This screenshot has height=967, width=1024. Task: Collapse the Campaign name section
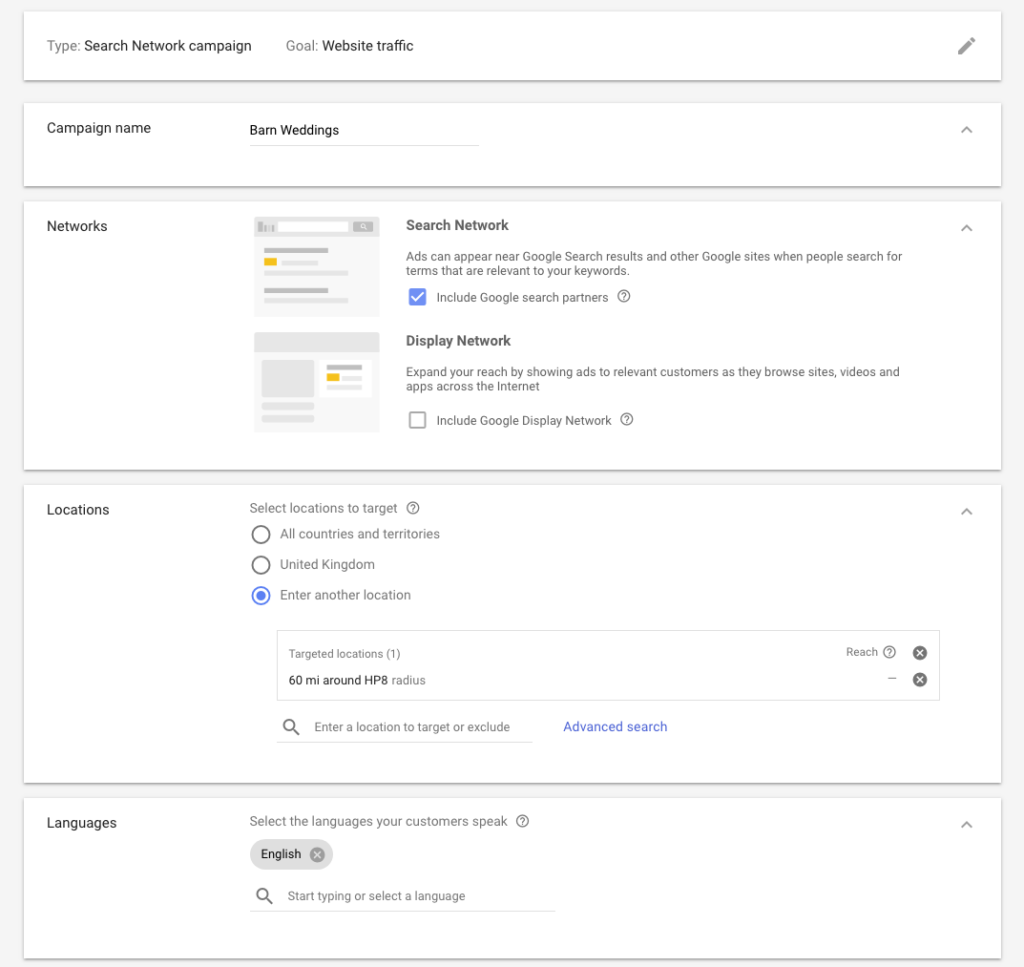pos(967,130)
